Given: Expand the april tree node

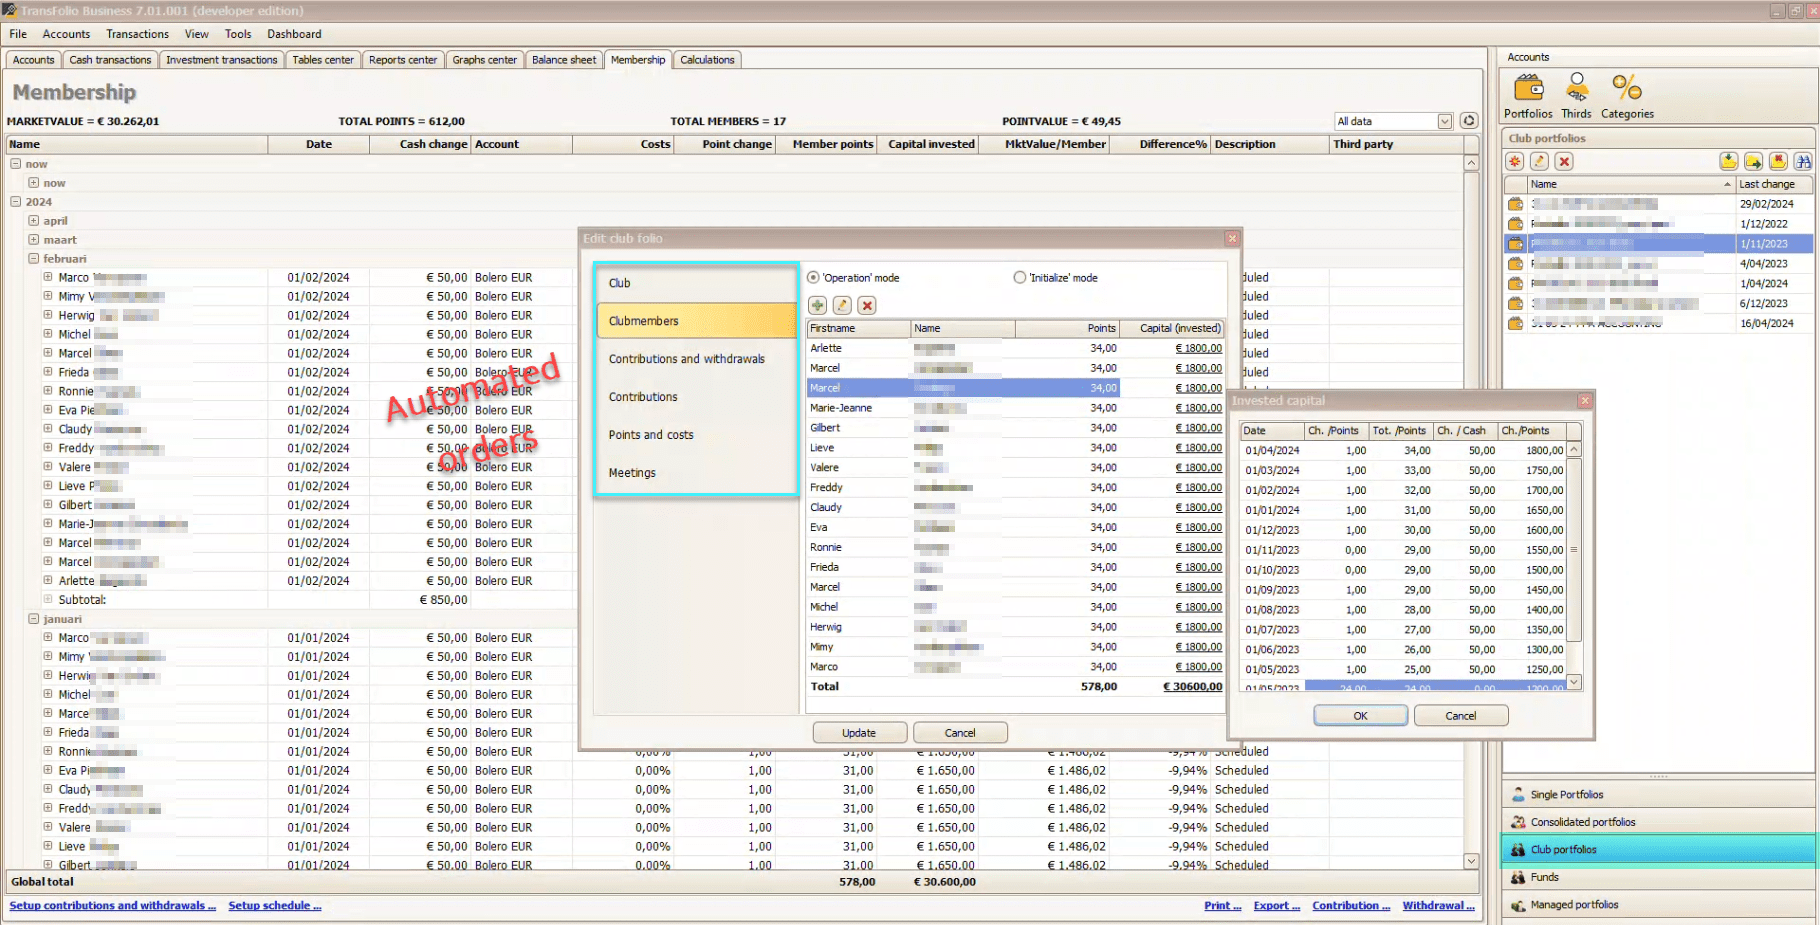Looking at the screenshot, I should click(x=34, y=221).
